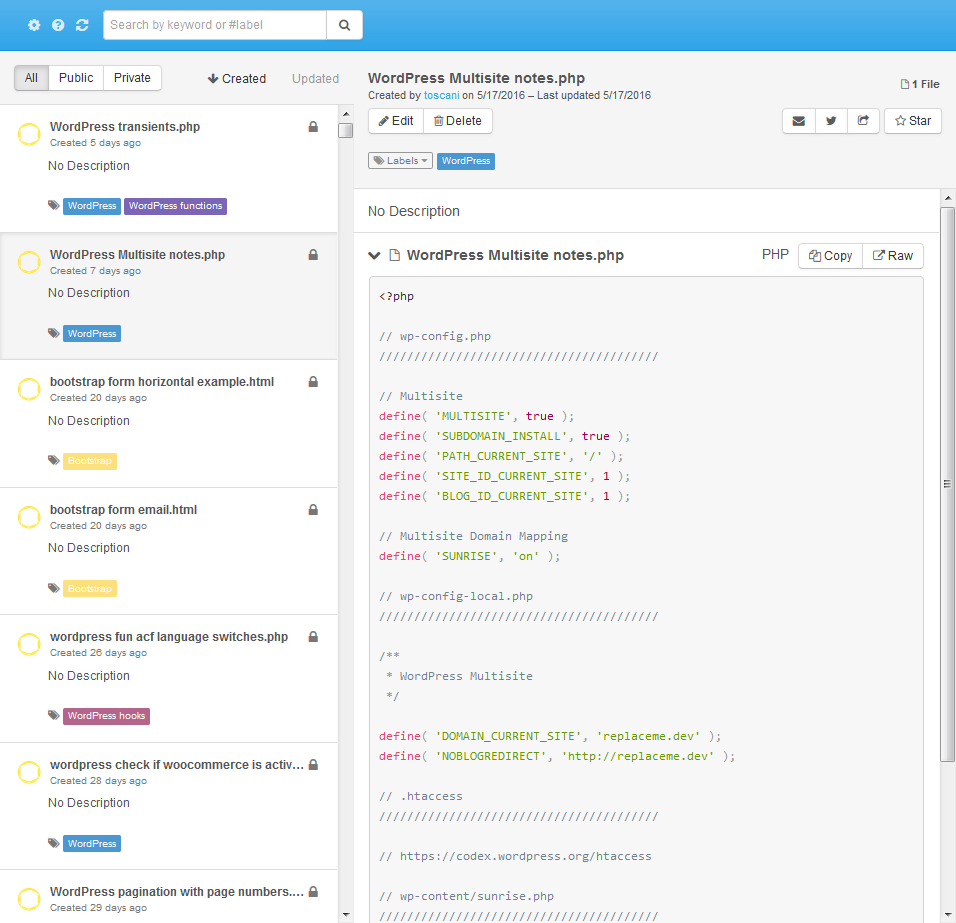Viewport: 956px width, 923px height.
Task: Click yellow Bootstrap label under form email.html
Action: [x=90, y=589]
